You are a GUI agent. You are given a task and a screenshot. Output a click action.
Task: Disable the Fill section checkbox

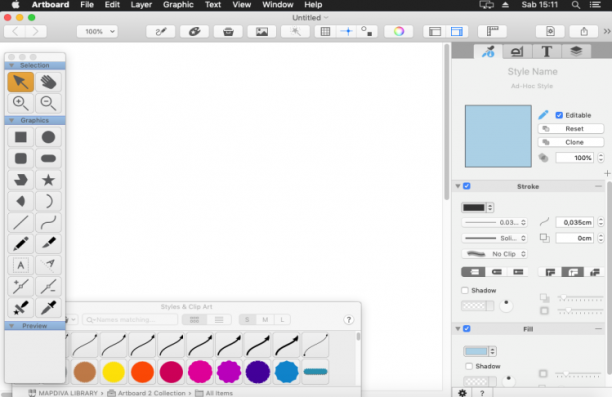click(467, 329)
